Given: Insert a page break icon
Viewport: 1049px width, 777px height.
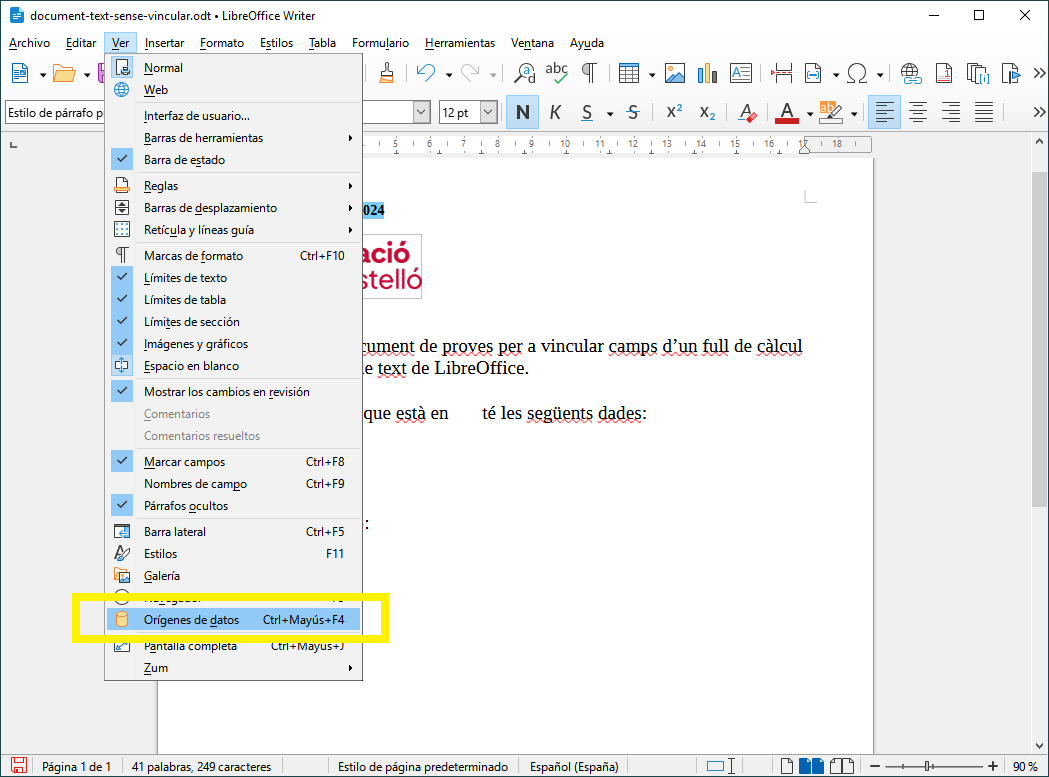Looking at the screenshot, I should [781, 73].
